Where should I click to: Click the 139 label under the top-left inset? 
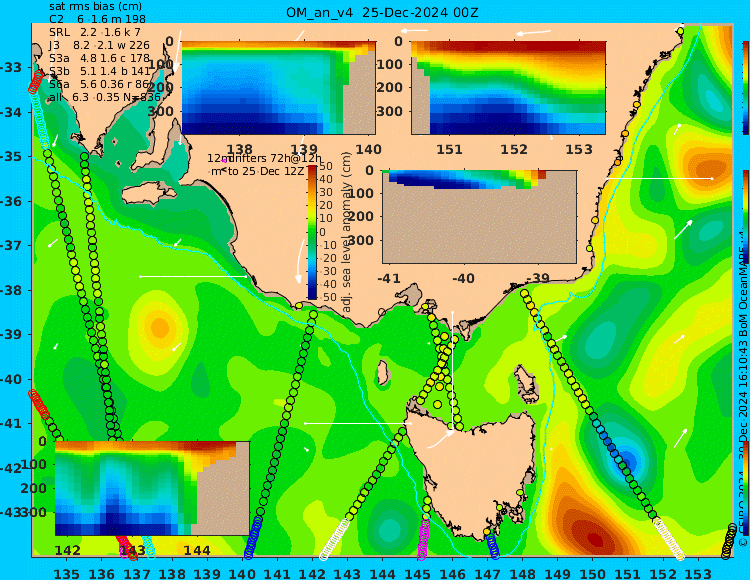pos(304,149)
